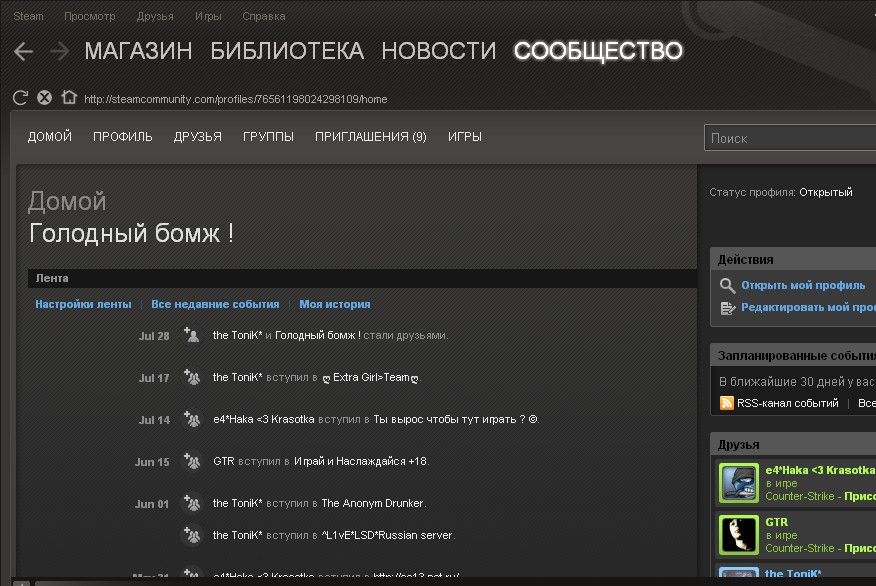Select the ДОМОЙ community tab

click(x=50, y=137)
